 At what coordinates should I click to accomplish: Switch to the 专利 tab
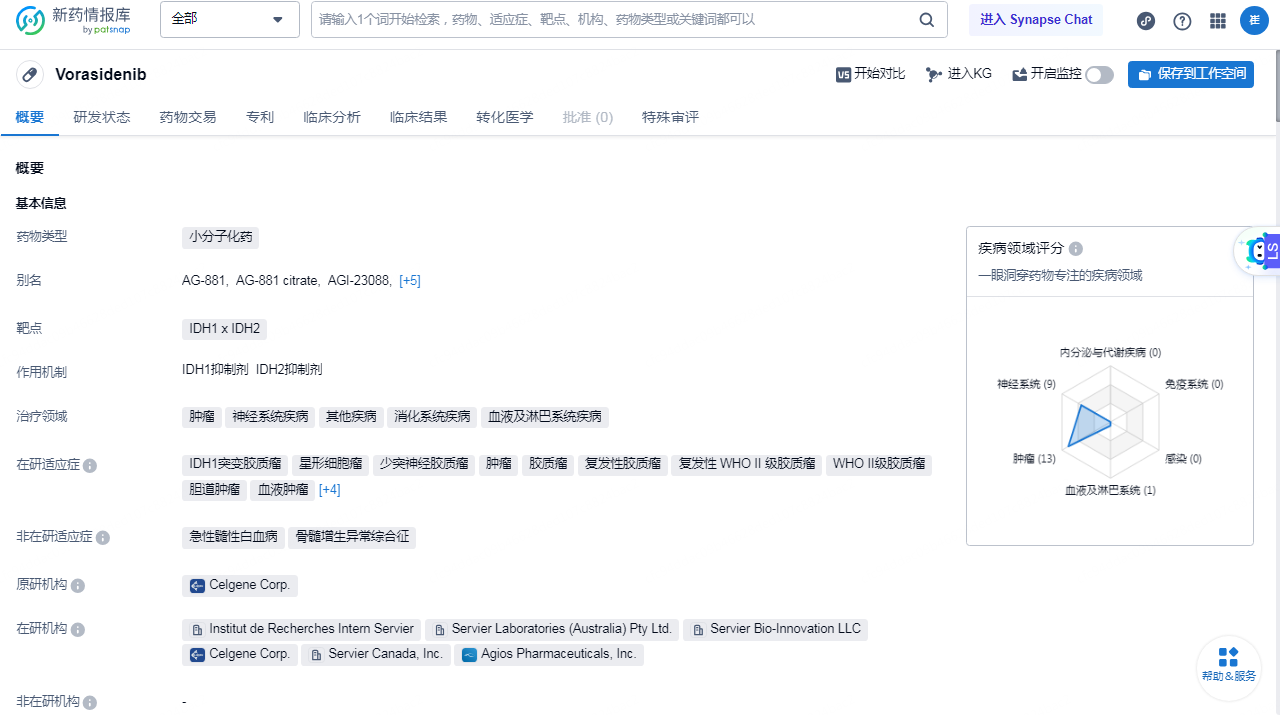tap(260, 117)
